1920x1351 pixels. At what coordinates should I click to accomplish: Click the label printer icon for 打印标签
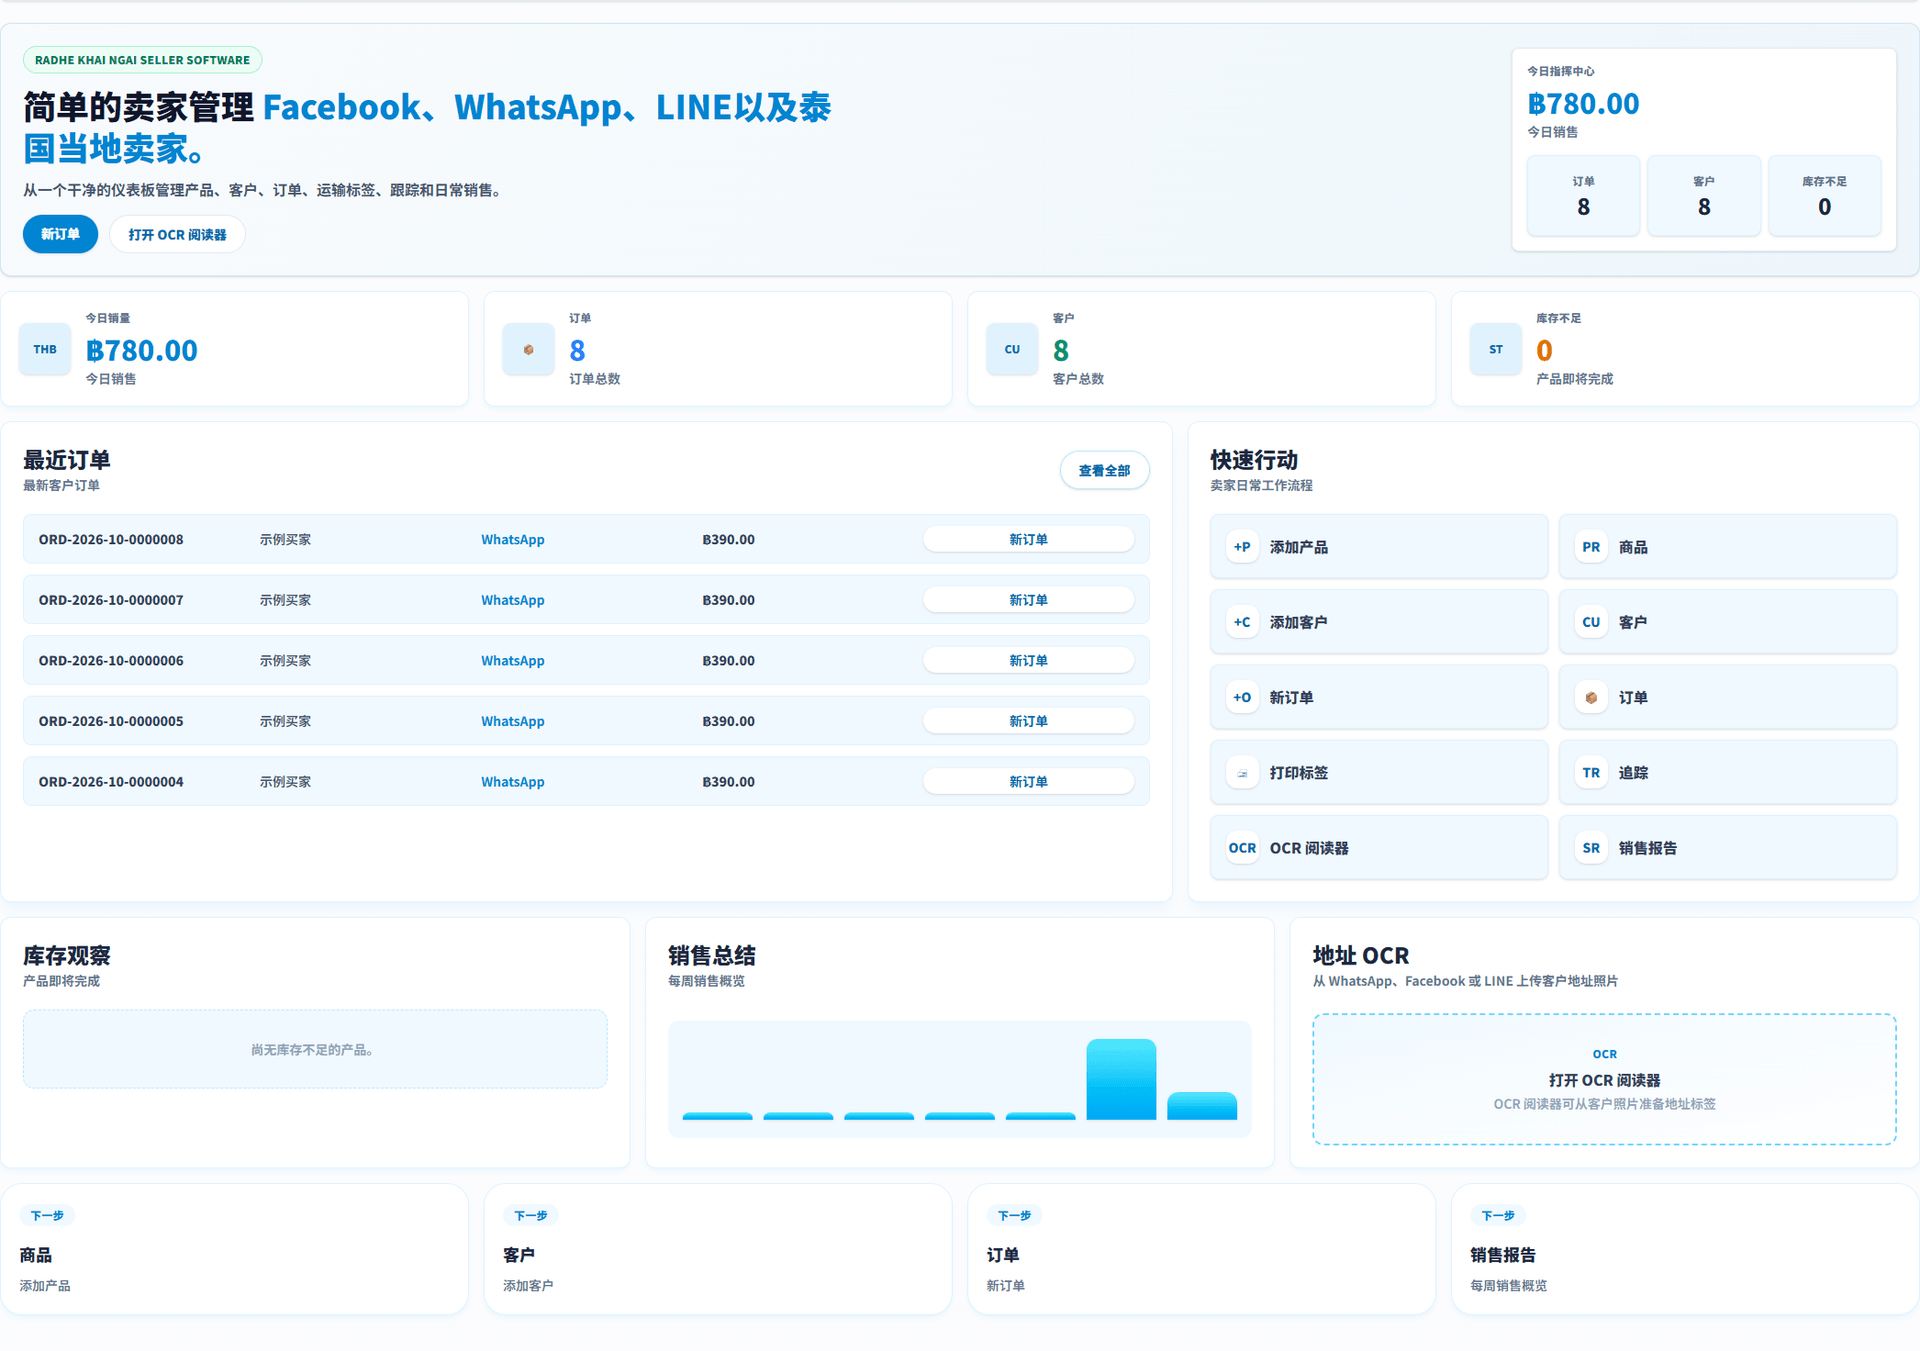coord(1242,773)
